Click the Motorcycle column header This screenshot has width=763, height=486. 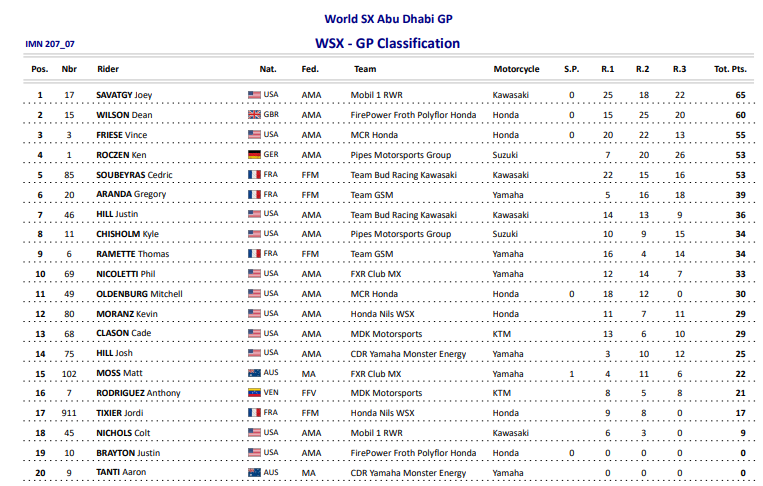516,69
